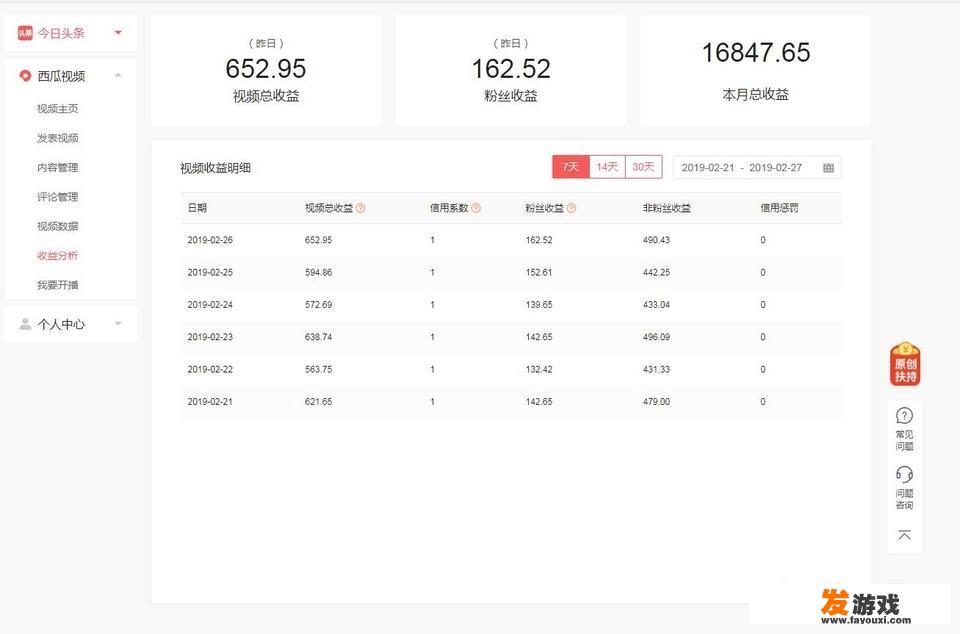Image resolution: width=960 pixels, height=634 pixels.
Task: Click the non-fan revenue value 433.04
Action: pyautogui.click(x=656, y=305)
